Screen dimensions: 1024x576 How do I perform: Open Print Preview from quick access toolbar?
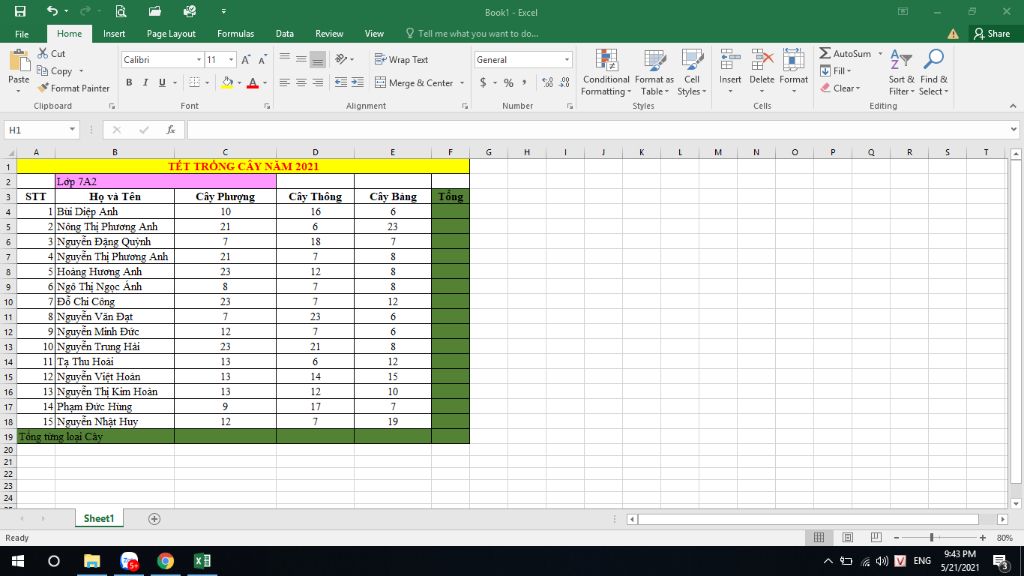(121, 11)
